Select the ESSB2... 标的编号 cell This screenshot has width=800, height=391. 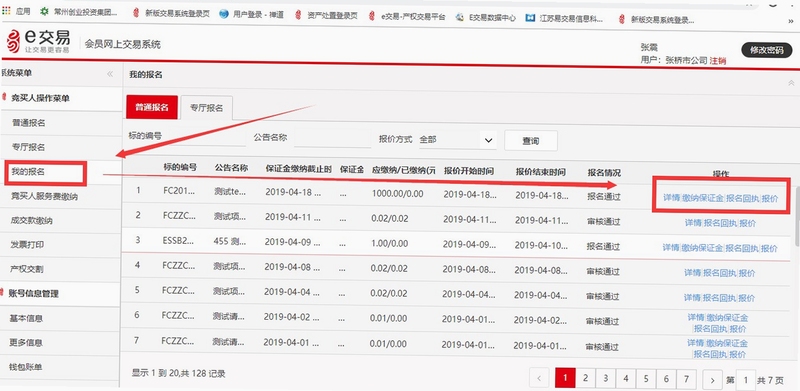(x=179, y=242)
